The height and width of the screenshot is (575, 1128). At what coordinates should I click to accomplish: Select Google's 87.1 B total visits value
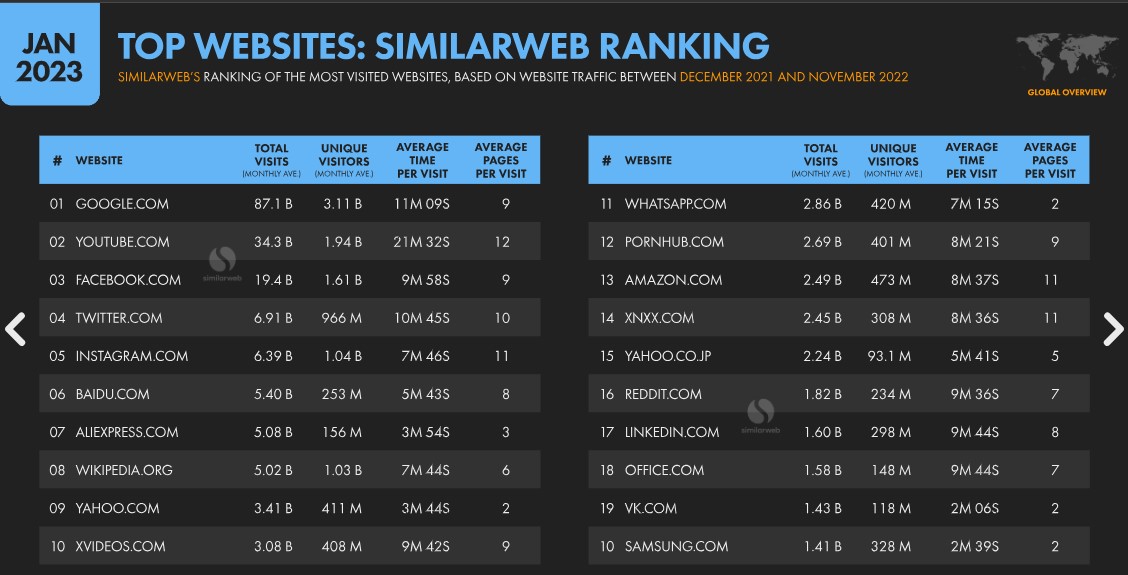coord(273,204)
